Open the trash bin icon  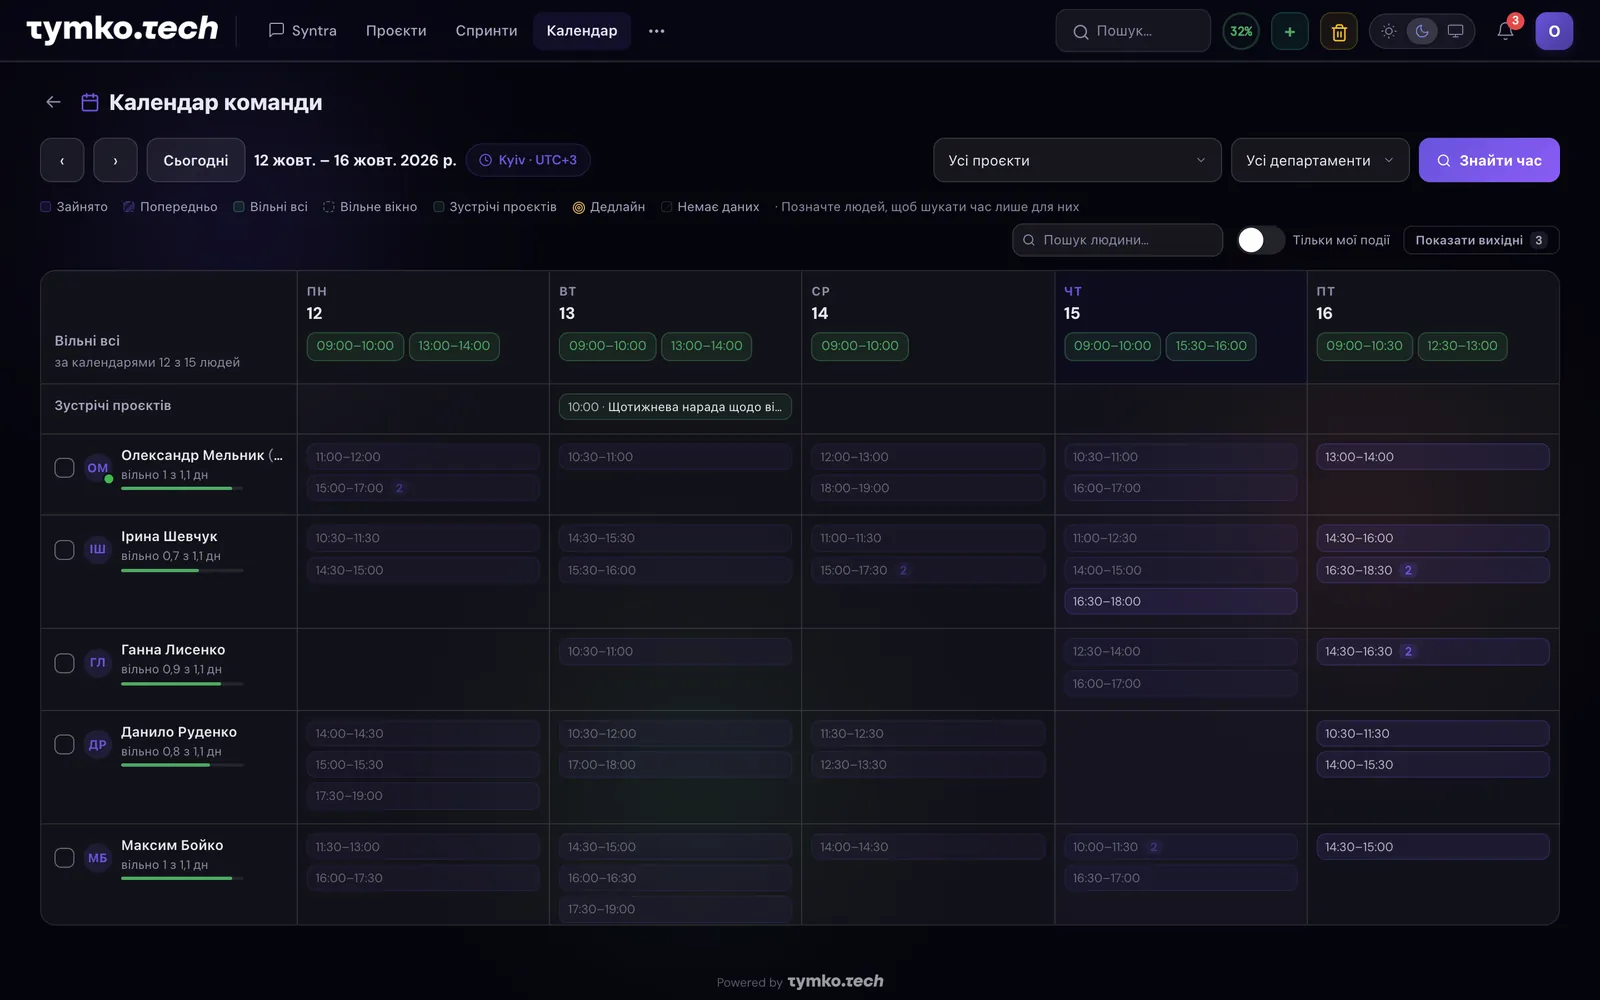(1339, 31)
